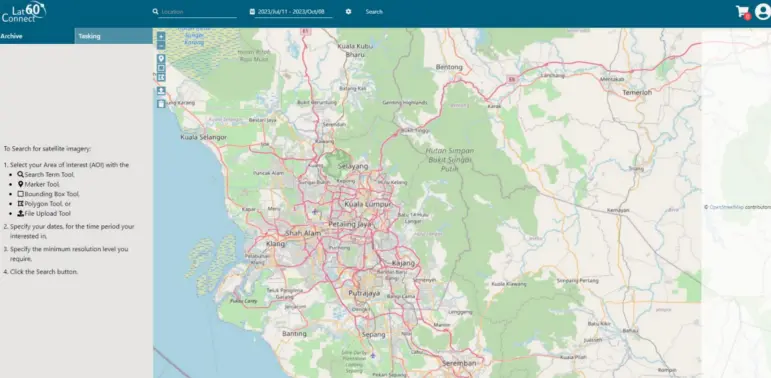Click the calendar icon beside date range
This screenshot has height=378, width=771.
pyautogui.click(x=252, y=12)
